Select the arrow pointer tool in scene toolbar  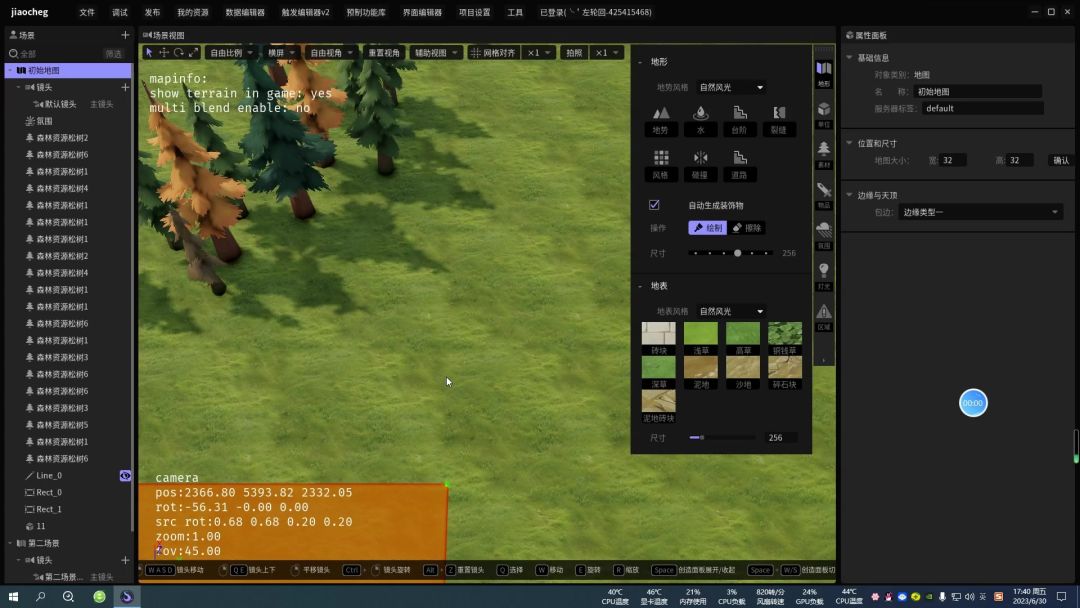coord(149,52)
